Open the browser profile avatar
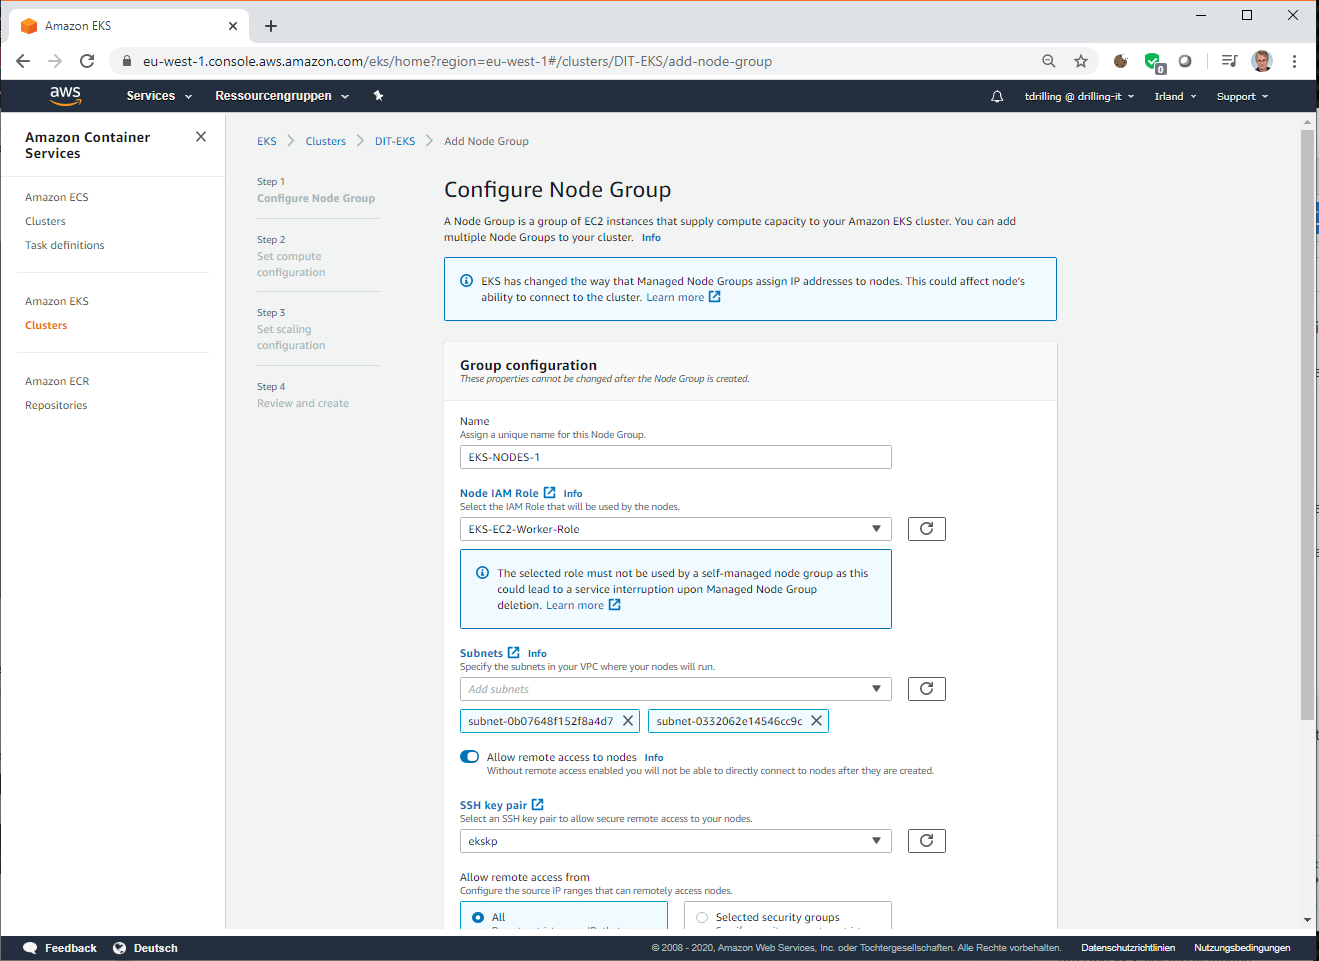The width and height of the screenshot is (1319, 961). coord(1262,61)
